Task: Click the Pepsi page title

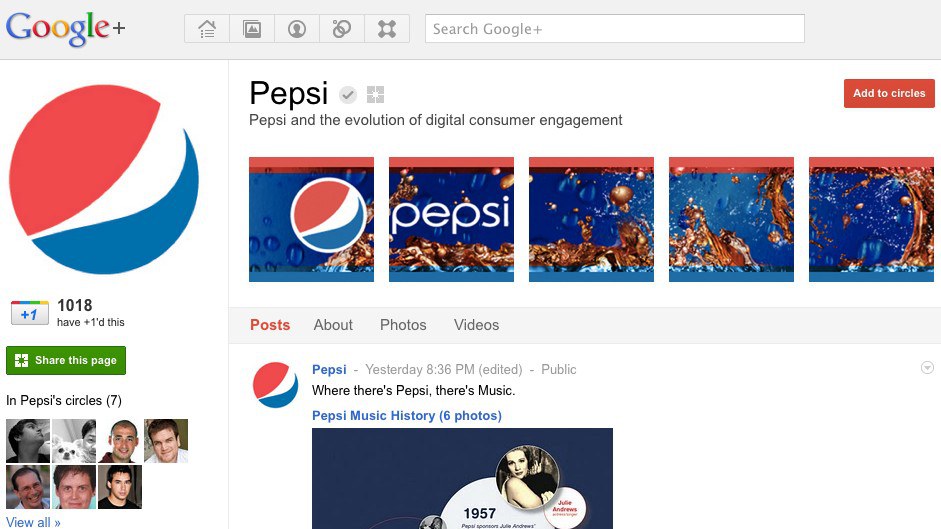Action: pyautogui.click(x=289, y=94)
